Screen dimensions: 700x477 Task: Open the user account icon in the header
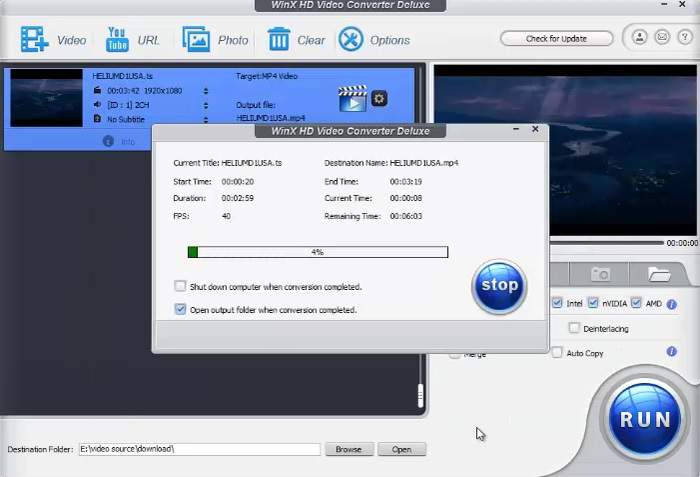(639, 37)
